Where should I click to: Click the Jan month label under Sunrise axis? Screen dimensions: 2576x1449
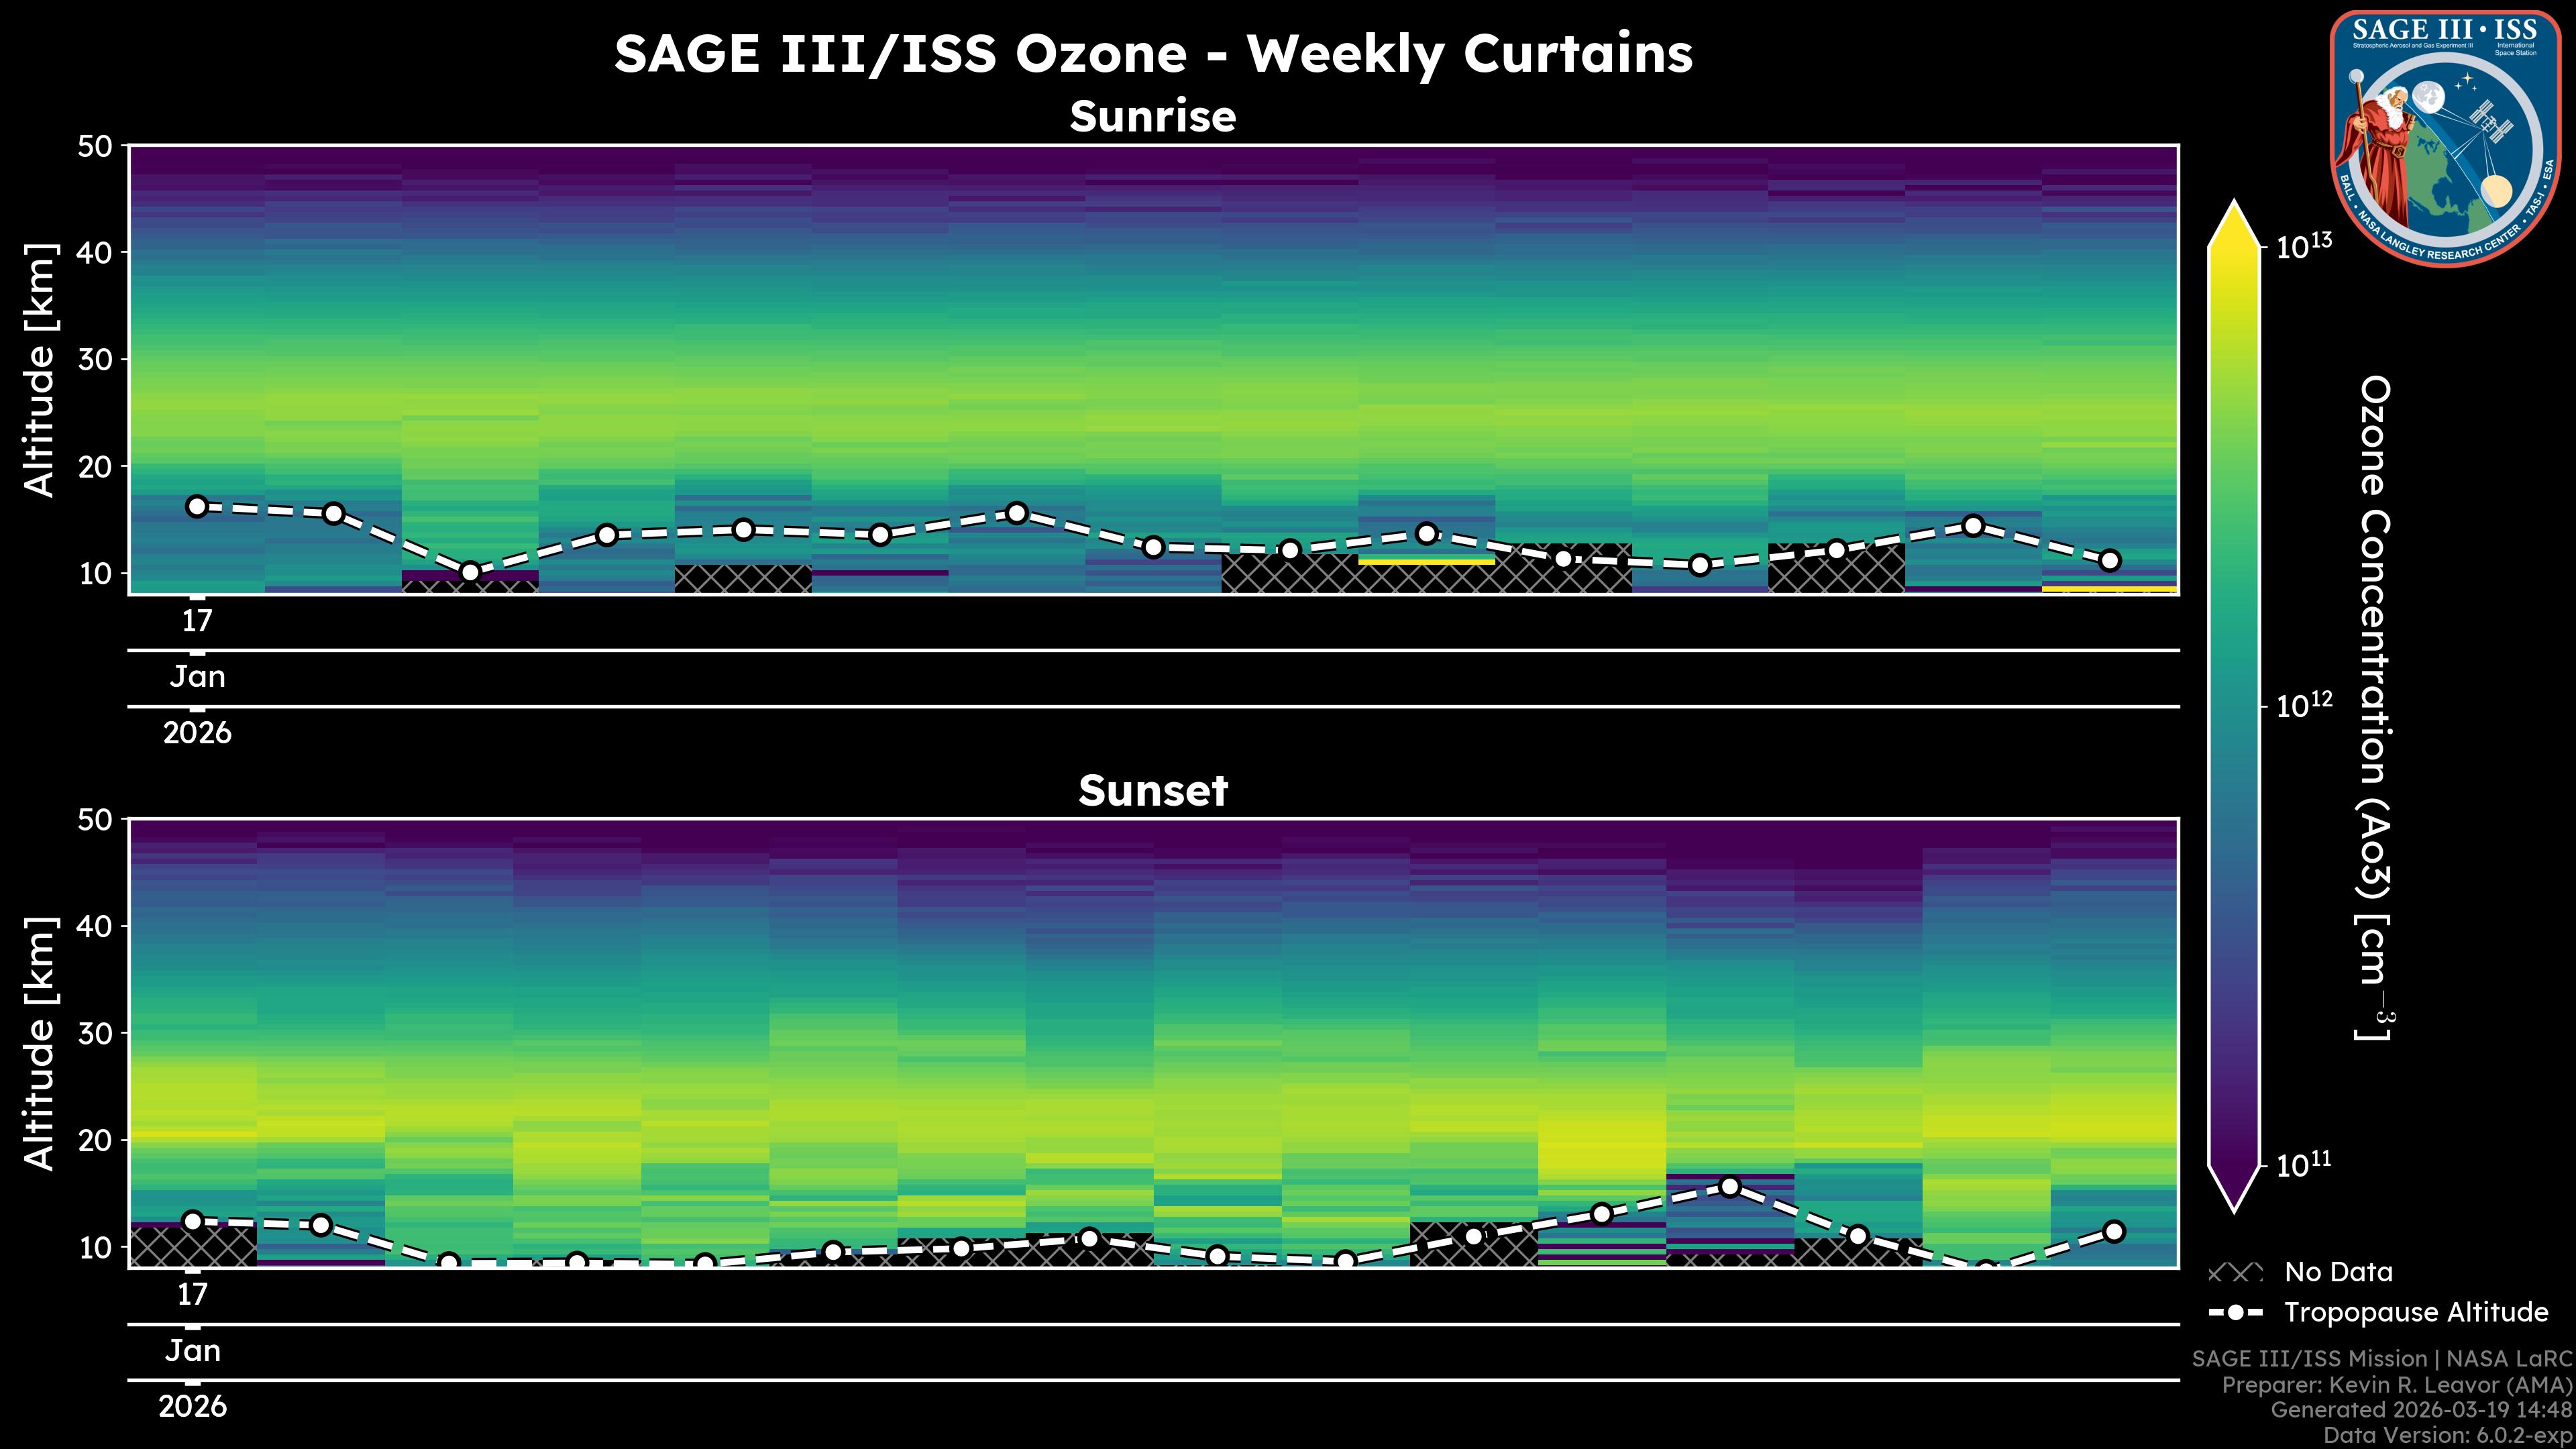click(x=197, y=677)
